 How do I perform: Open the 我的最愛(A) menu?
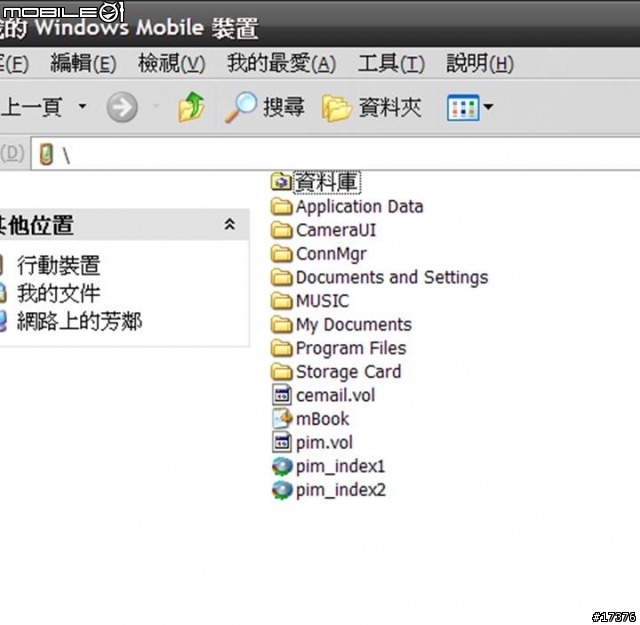click(x=282, y=64)
